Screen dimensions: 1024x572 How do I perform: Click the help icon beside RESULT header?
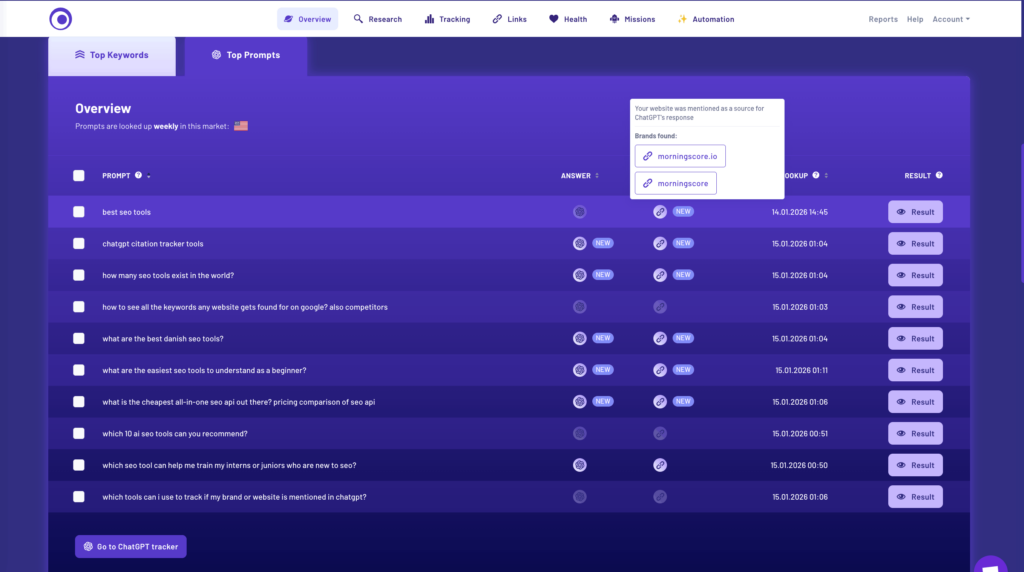click(x=939, y=176)
